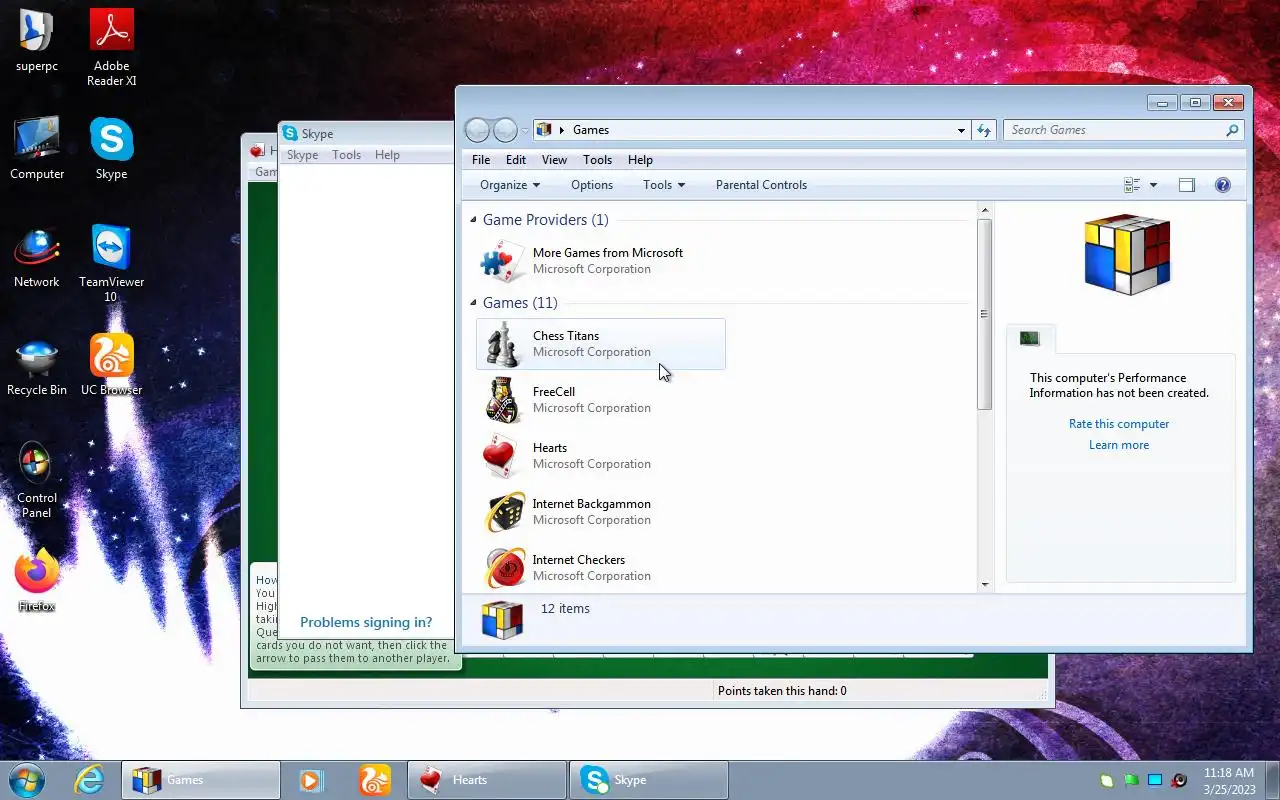The width and height of the screenshot is (1280, 800).
Task: Open the File menu in Games window
Action: point(481,160)
